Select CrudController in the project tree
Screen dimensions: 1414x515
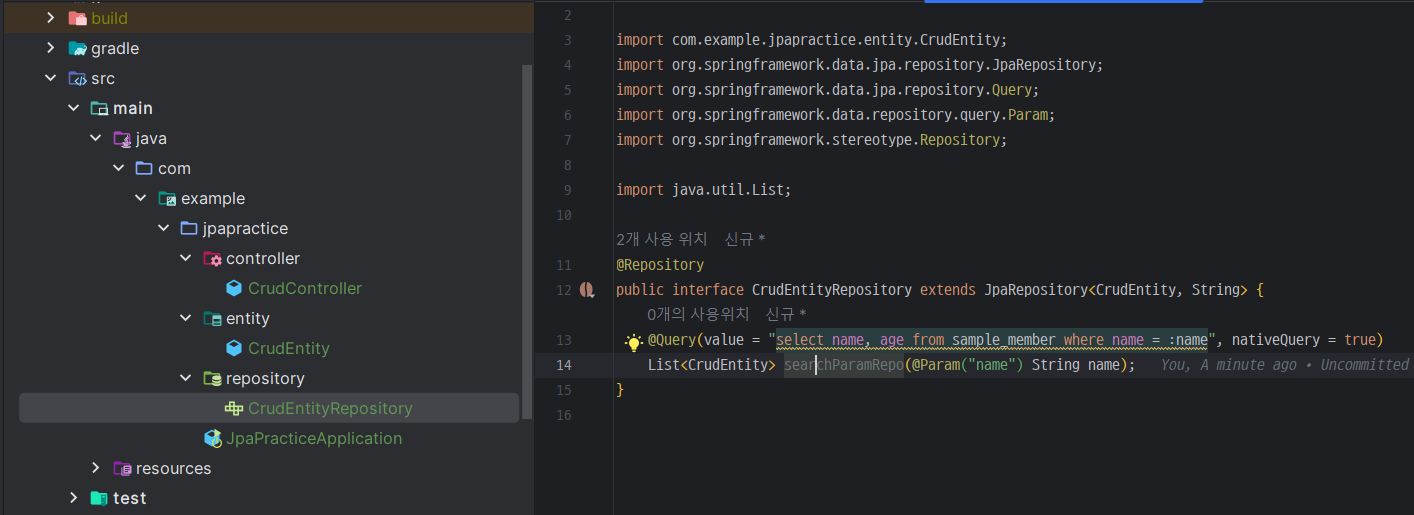(x=305, y=288)
